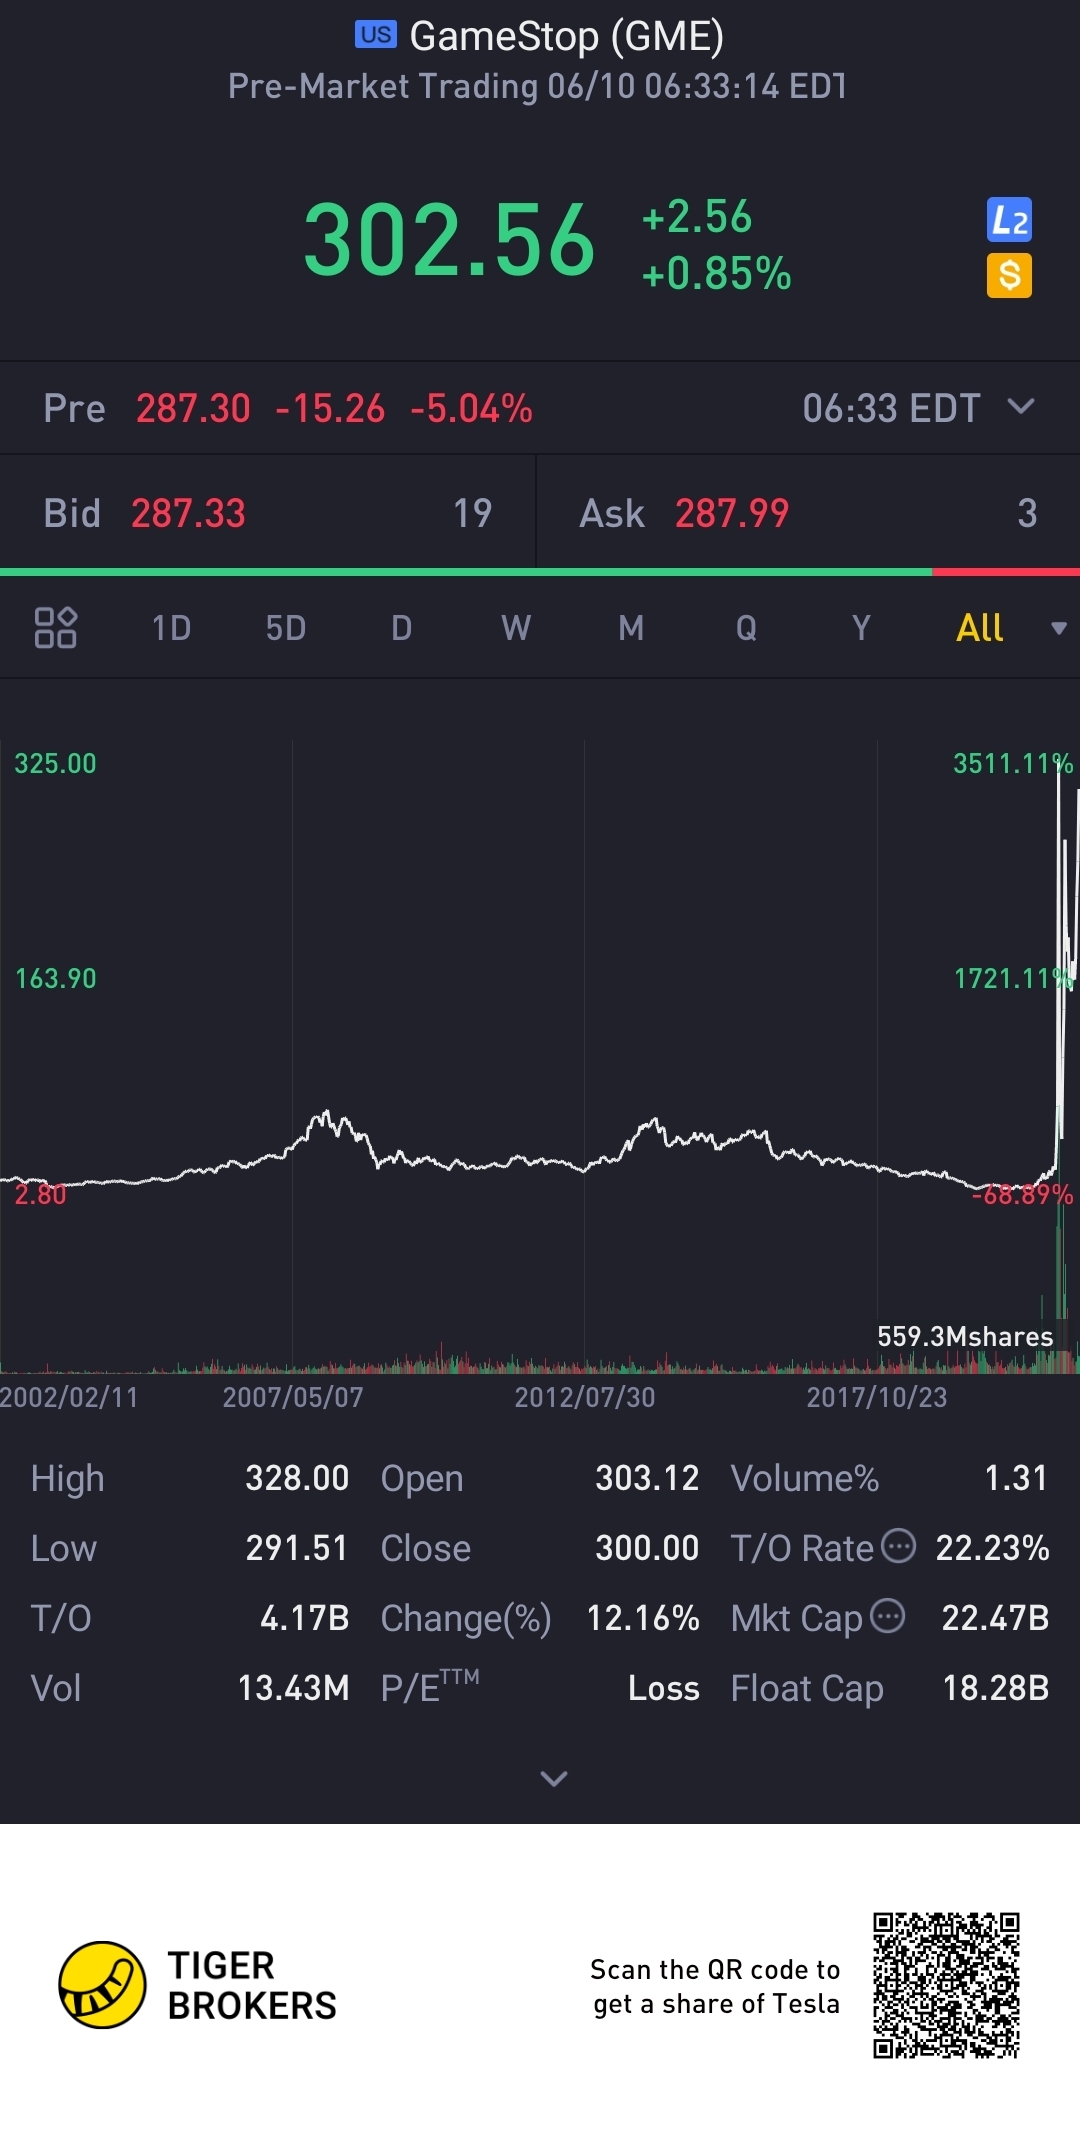Tap the High value 328.00
This screenshot has height=2147, width=1080.
click(x=297, y=1478)
